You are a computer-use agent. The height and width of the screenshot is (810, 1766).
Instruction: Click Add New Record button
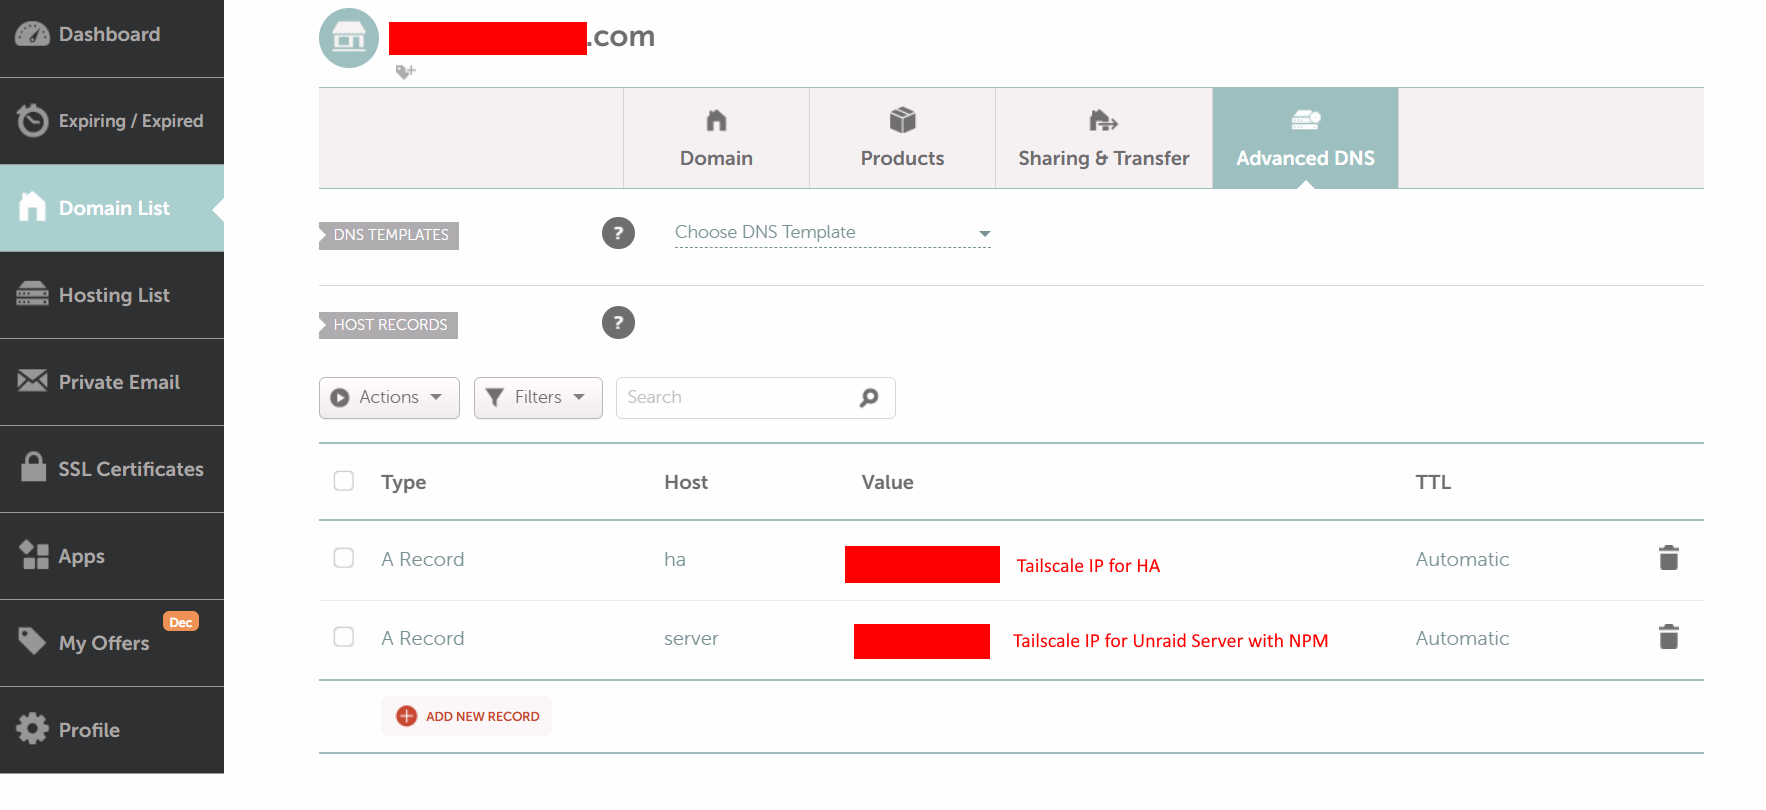point(467,716)
